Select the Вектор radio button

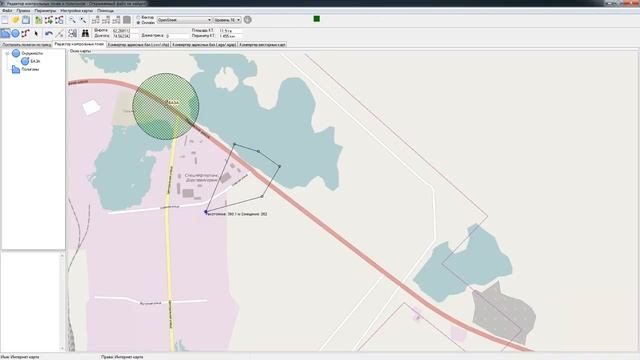138,18
